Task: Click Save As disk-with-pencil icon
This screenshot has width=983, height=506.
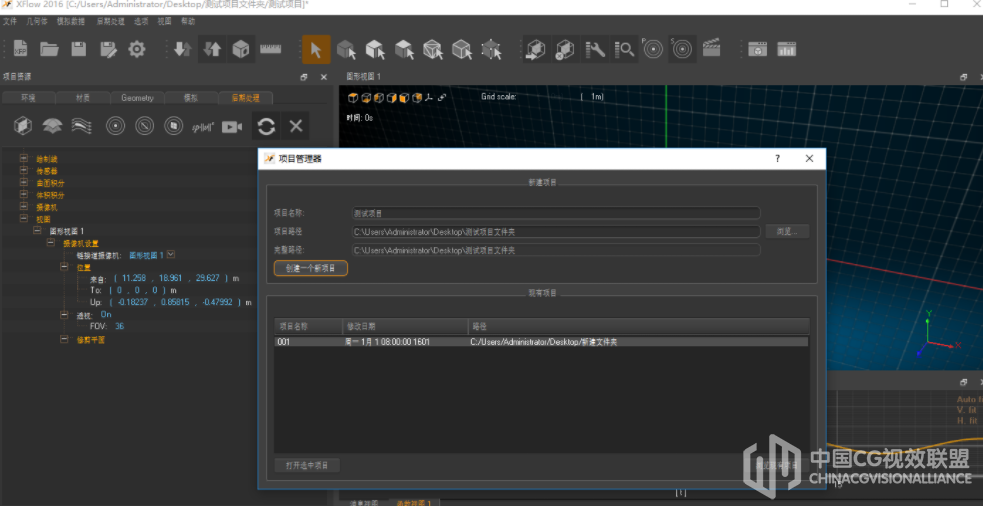Action: (x=108, y=50)
